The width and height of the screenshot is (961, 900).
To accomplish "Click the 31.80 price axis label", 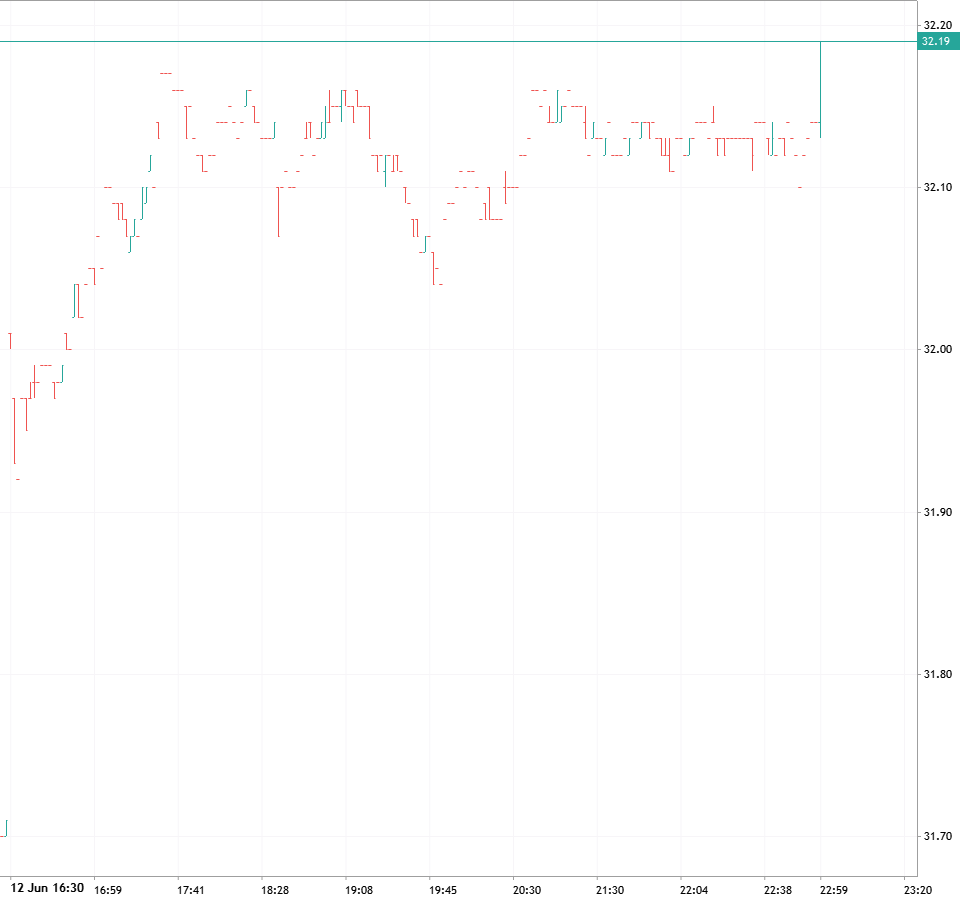I will [x=938, y=674].
